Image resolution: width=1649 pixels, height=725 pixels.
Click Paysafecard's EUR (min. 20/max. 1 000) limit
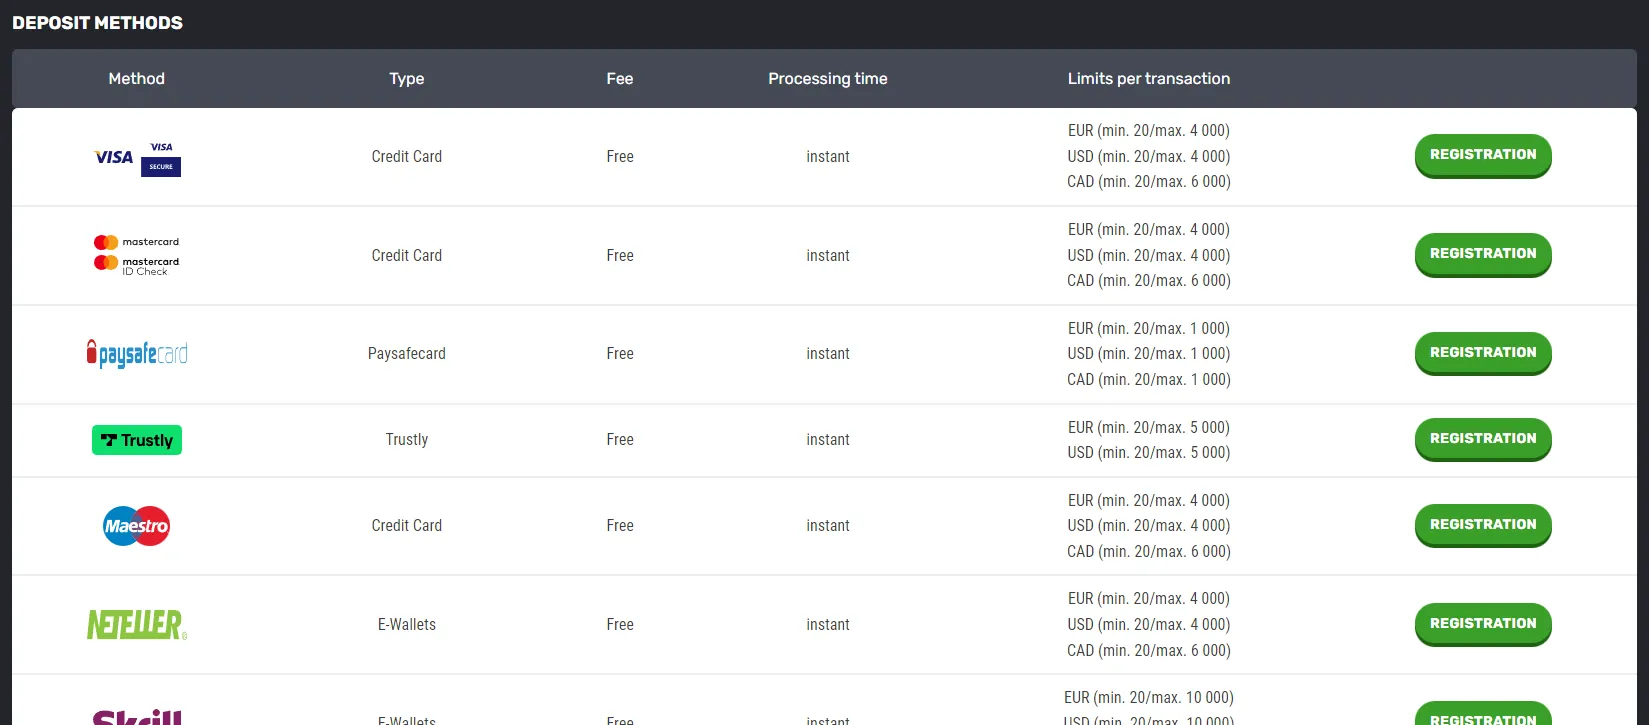point(1149,329)
